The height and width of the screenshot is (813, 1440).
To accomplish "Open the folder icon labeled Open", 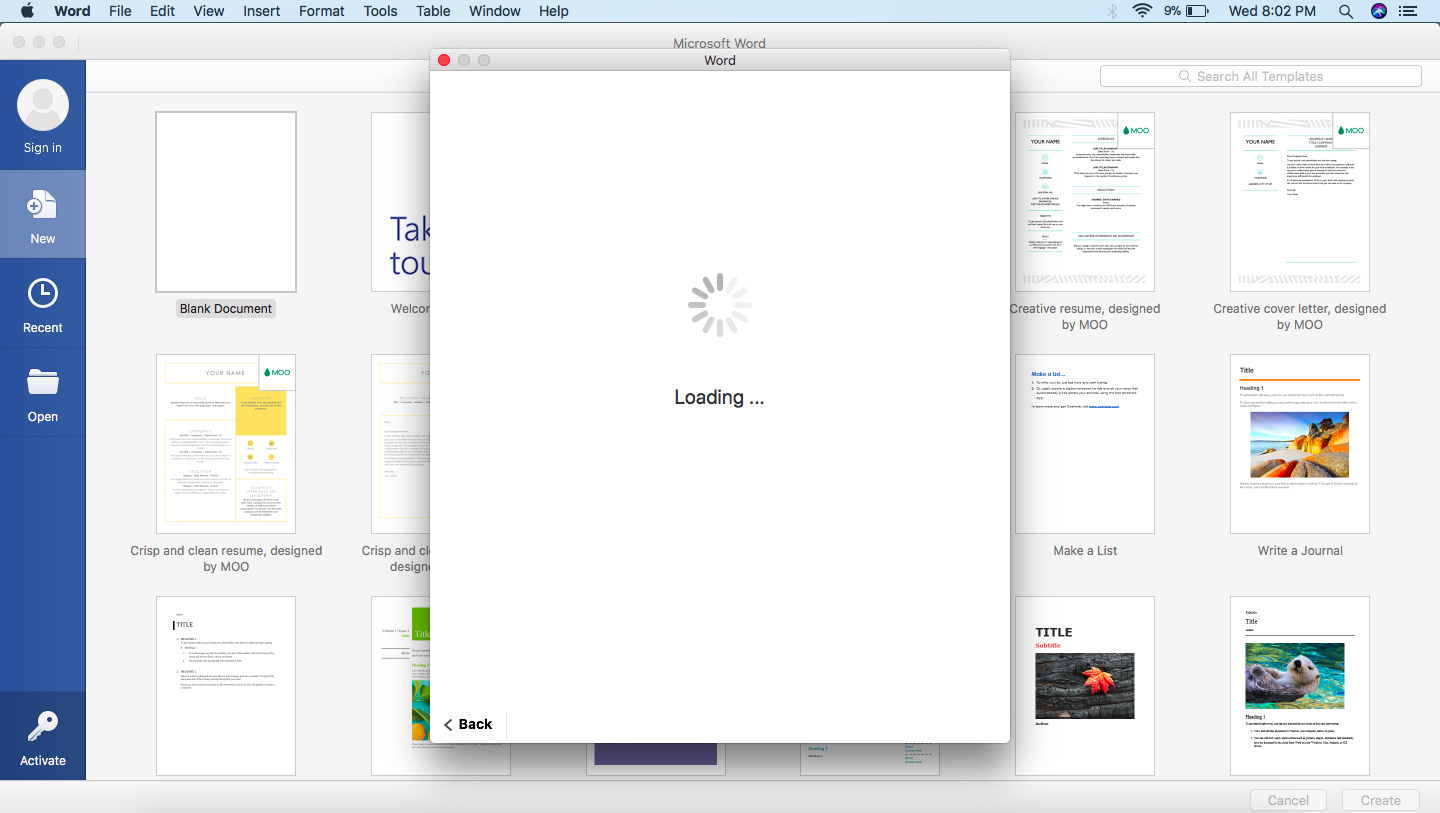I will pyautogui.click(x=43, y=382).
